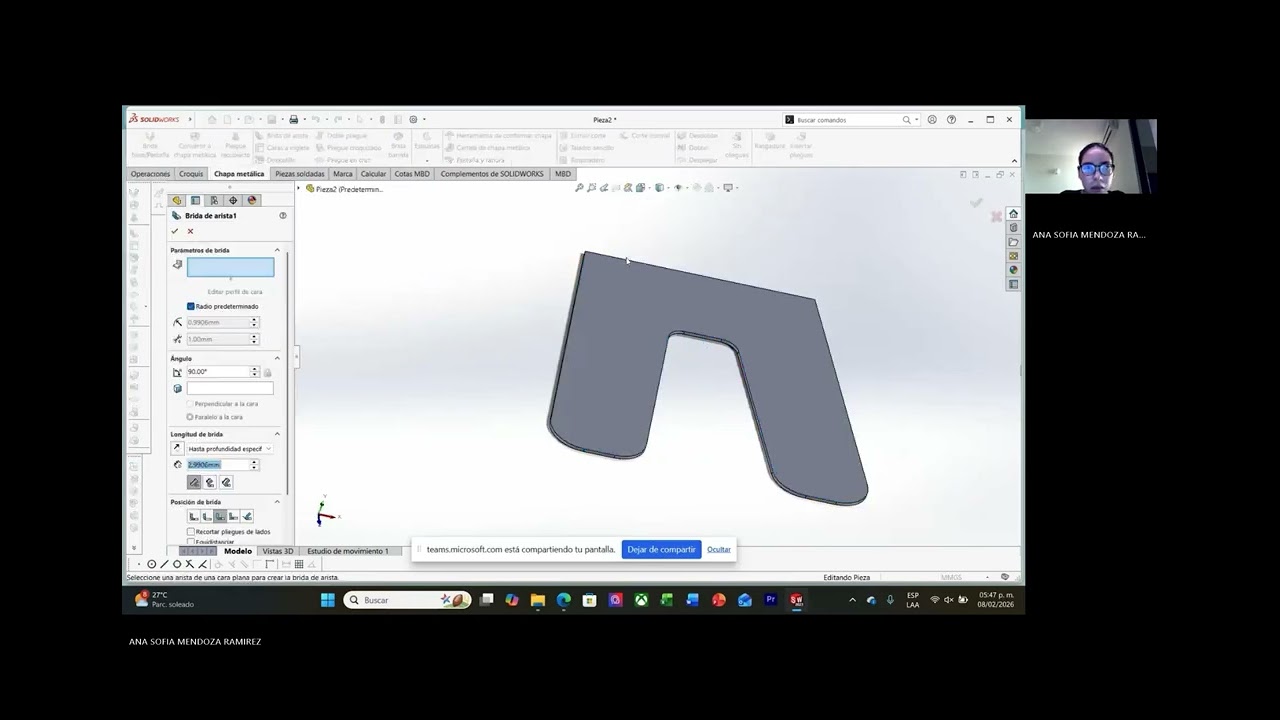Open the Piezas soldadas tab
The image size is (1280, 720).
(300, 174)
